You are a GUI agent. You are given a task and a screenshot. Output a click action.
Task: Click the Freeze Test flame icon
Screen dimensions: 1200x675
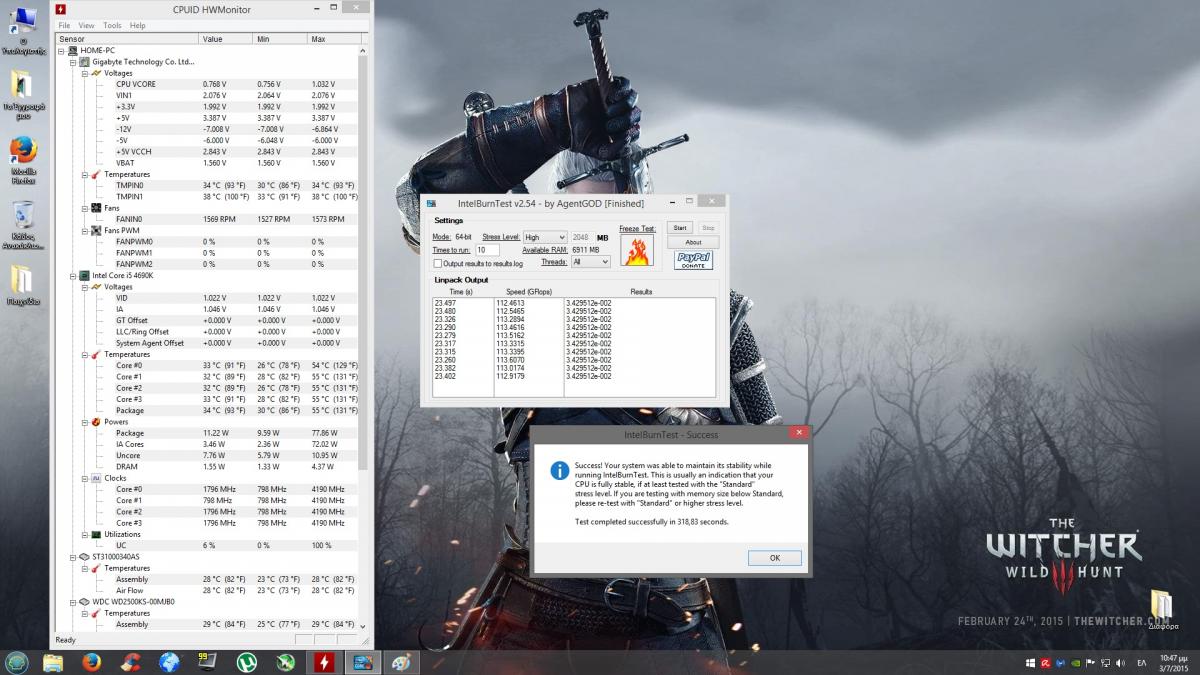click(637, 250)
